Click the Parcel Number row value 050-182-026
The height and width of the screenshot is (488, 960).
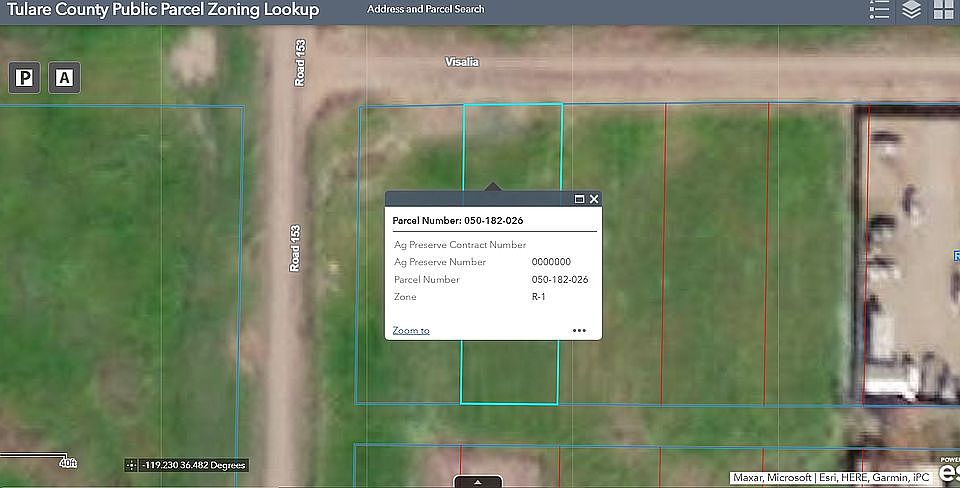pos(560,279)
